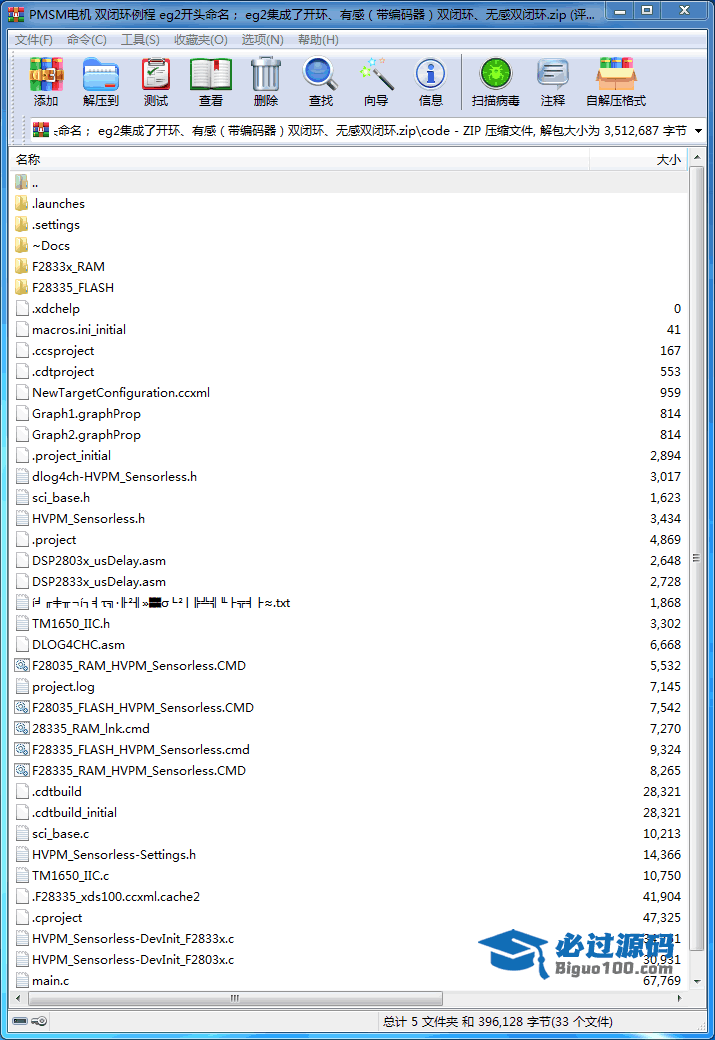This screenshot has width=715, height=1040.
Task: Select the ~Docs folder
Action: pyautogui.click(x=50, y=245)
